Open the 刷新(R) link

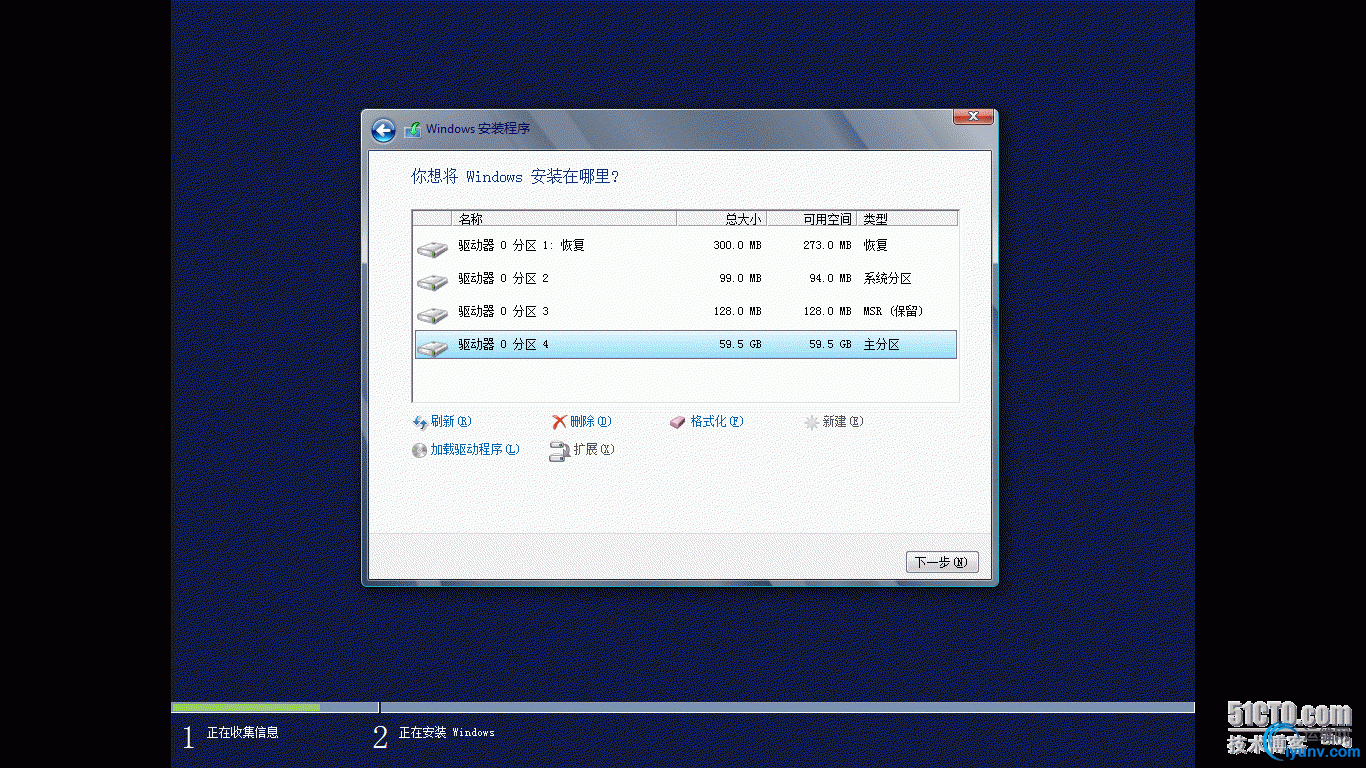pyautogui.click(x=451, y=422)
